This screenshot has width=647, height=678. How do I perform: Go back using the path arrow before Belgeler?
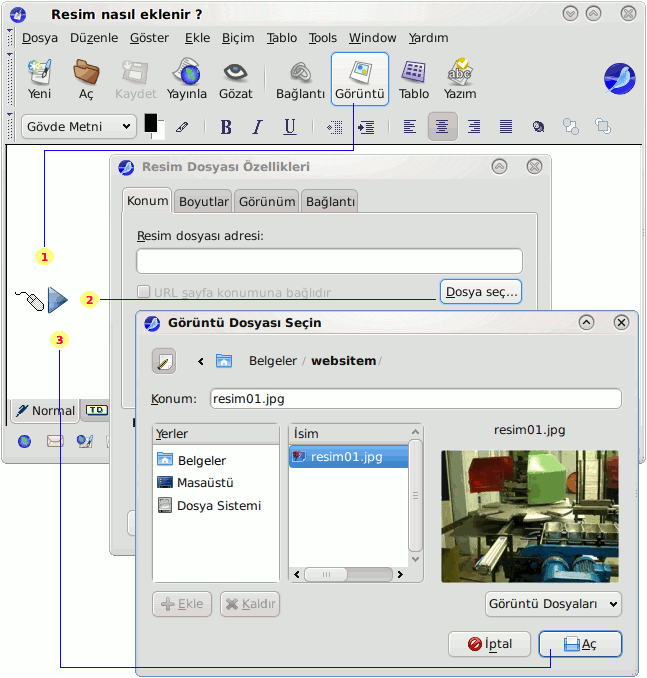pyautogui.click(x=201, y=361)
